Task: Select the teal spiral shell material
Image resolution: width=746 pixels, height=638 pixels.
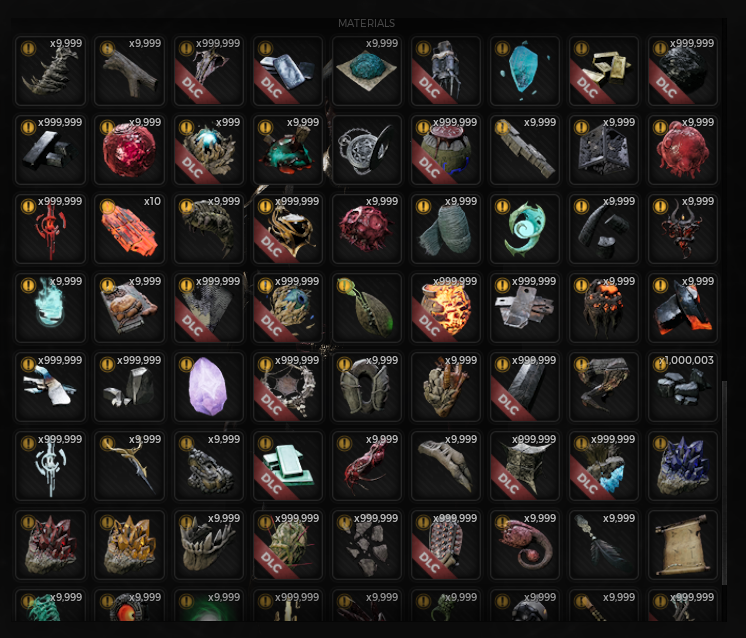Action: pos(524,229)
